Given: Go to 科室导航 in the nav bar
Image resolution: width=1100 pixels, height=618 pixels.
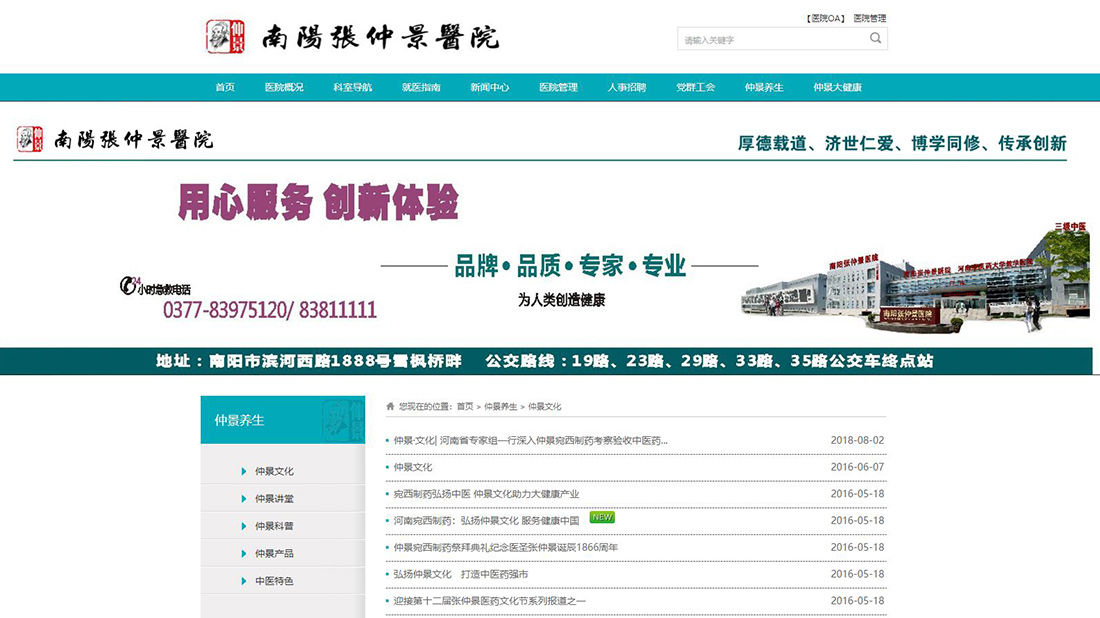Looking at the screenshot, I should [x=352, y=87].
